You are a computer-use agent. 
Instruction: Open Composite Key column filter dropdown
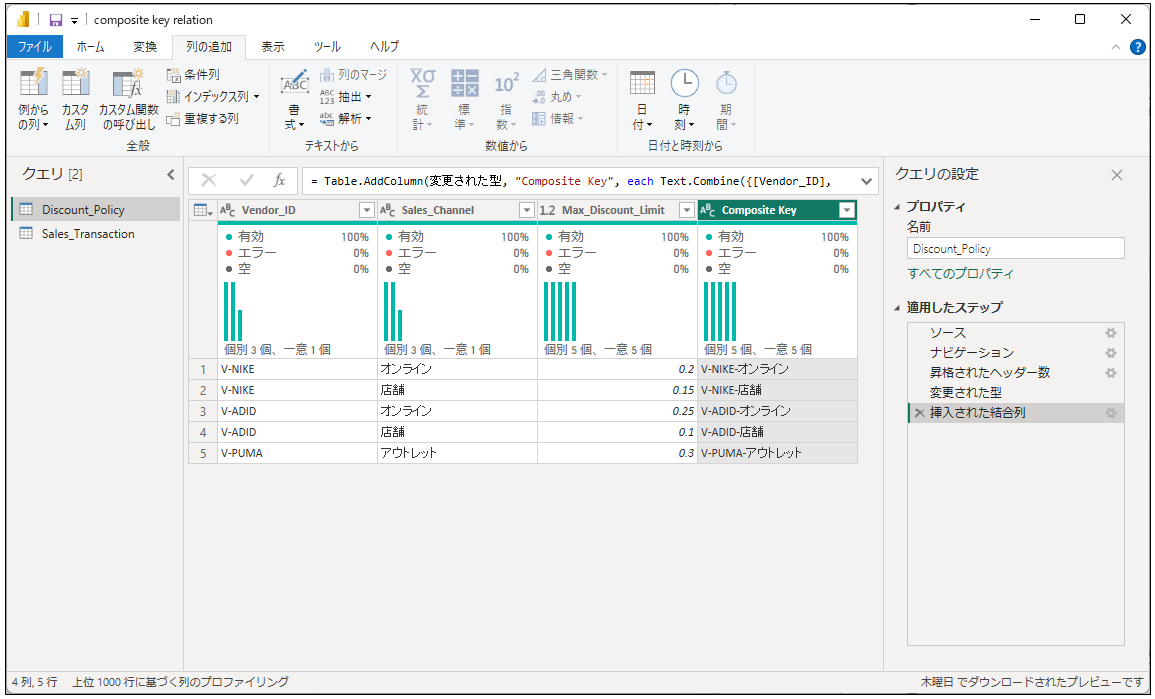pos(846,210)
